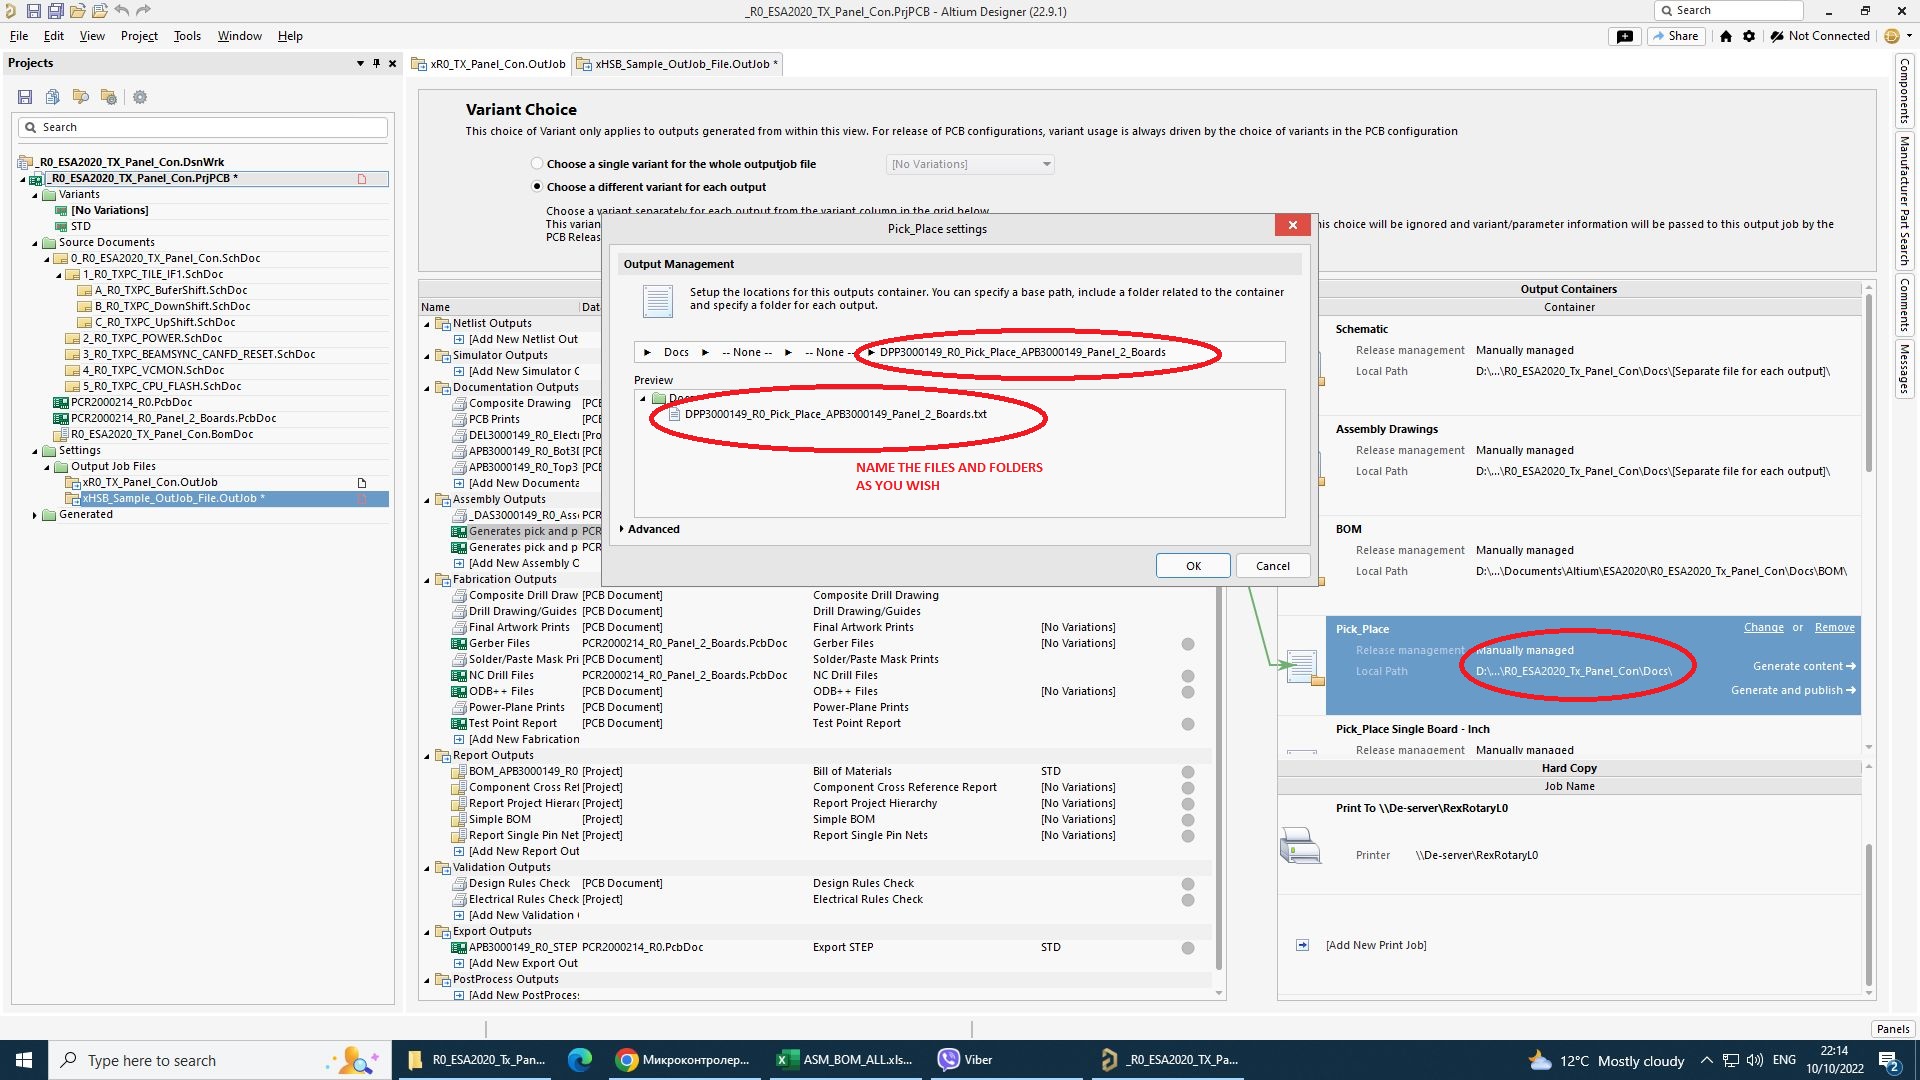Toggle the enable circle for Test Point Report row
This screenshot has width=1920, height=1080.
click(x=1188, y=724)
